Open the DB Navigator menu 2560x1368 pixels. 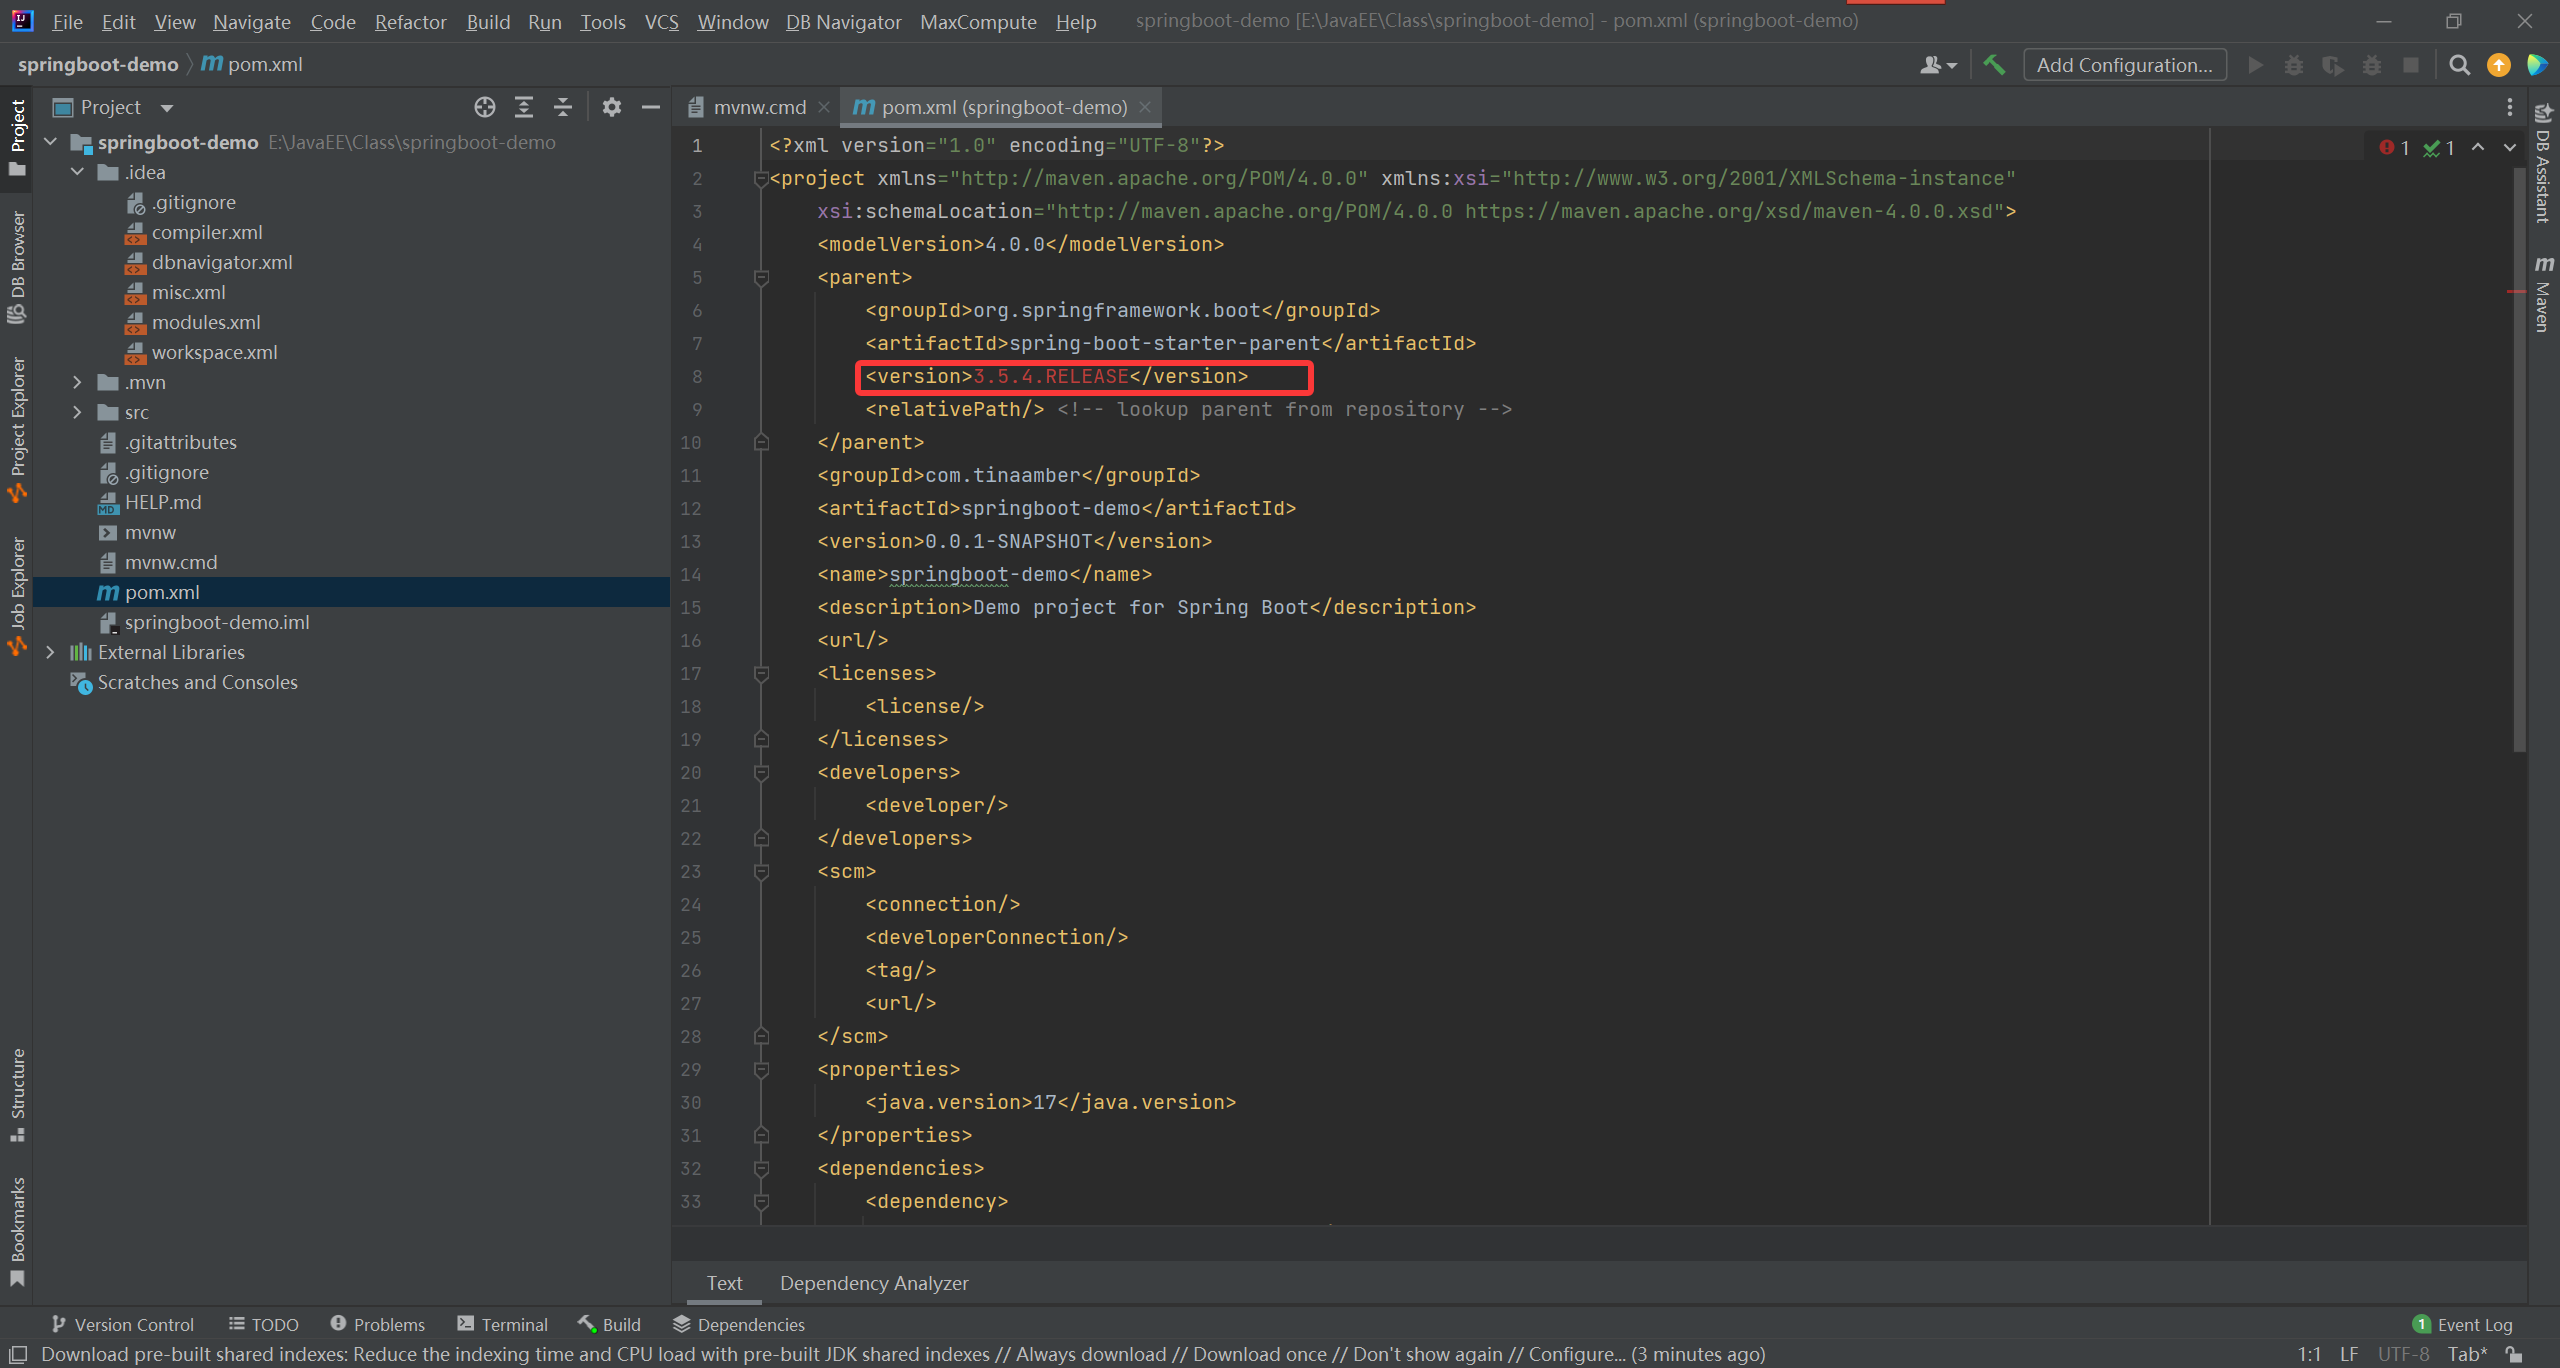click(x=843, y=21)
